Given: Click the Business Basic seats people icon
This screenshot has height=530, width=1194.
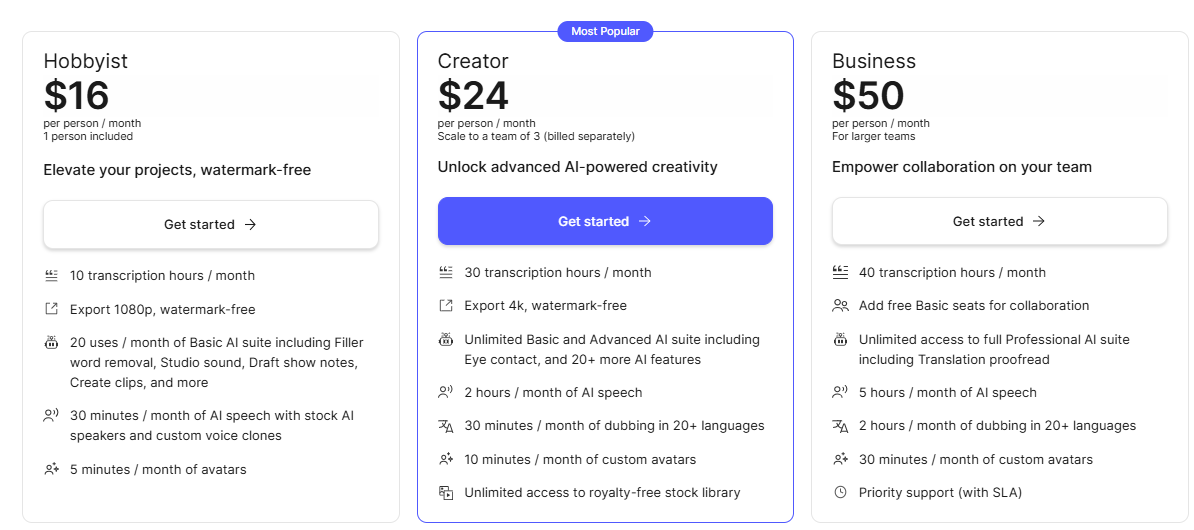Looking at the screenshot, I should (840, 306).
